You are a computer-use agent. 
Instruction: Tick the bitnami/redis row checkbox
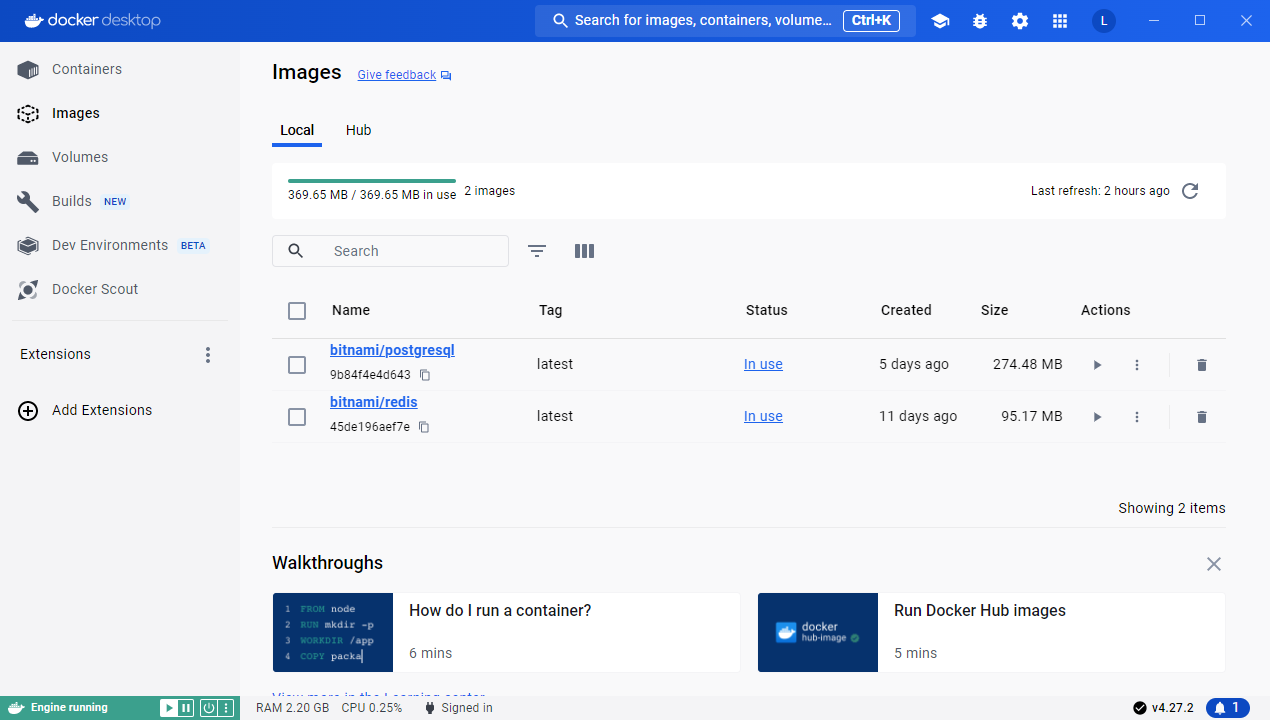point(297,417)
